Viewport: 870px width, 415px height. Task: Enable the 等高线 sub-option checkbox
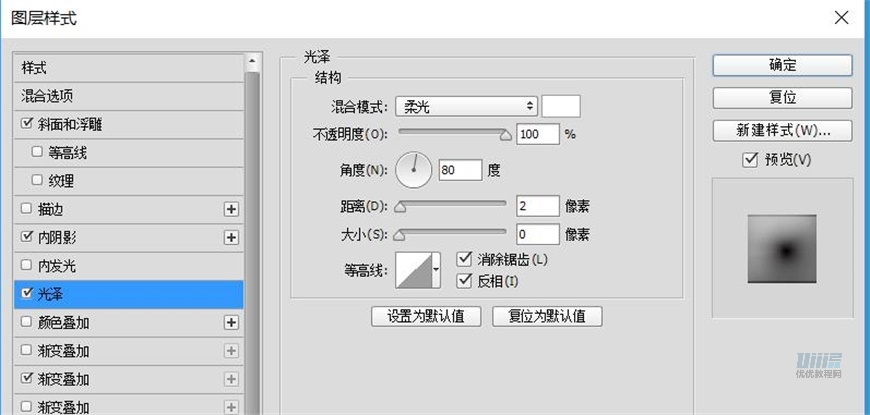38,153
